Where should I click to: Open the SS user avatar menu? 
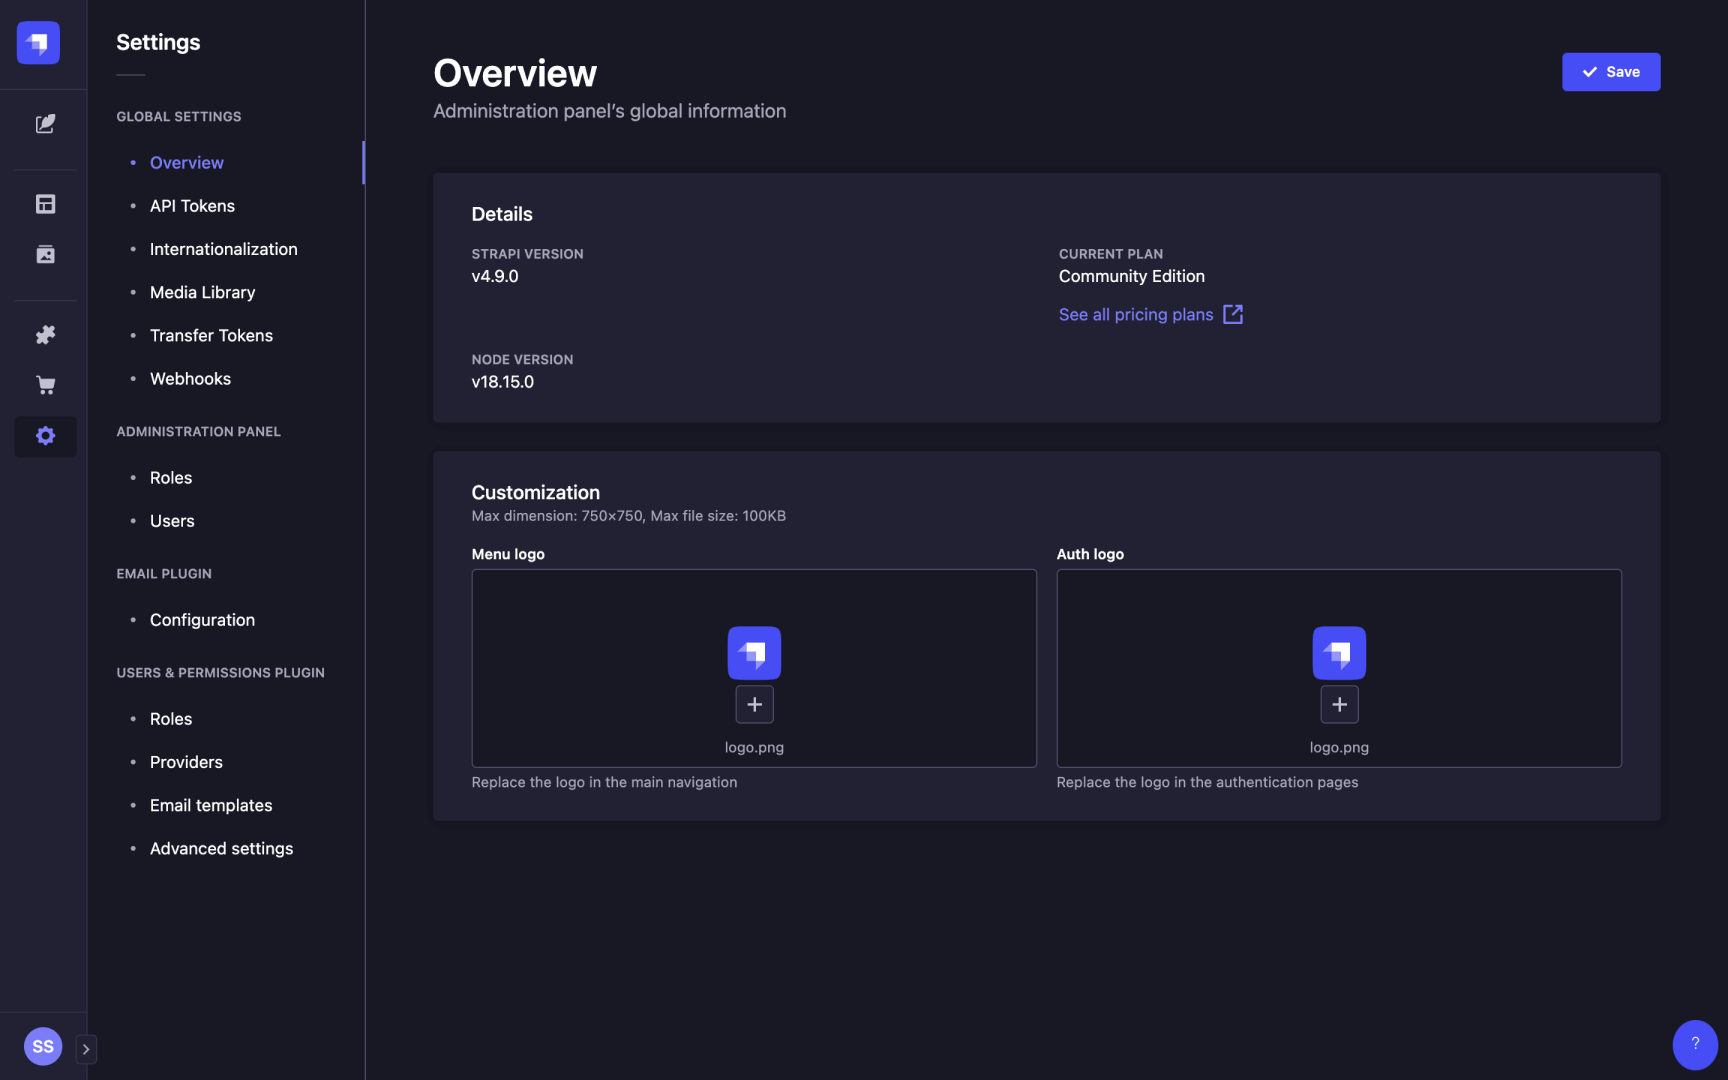coord(43,1046)
